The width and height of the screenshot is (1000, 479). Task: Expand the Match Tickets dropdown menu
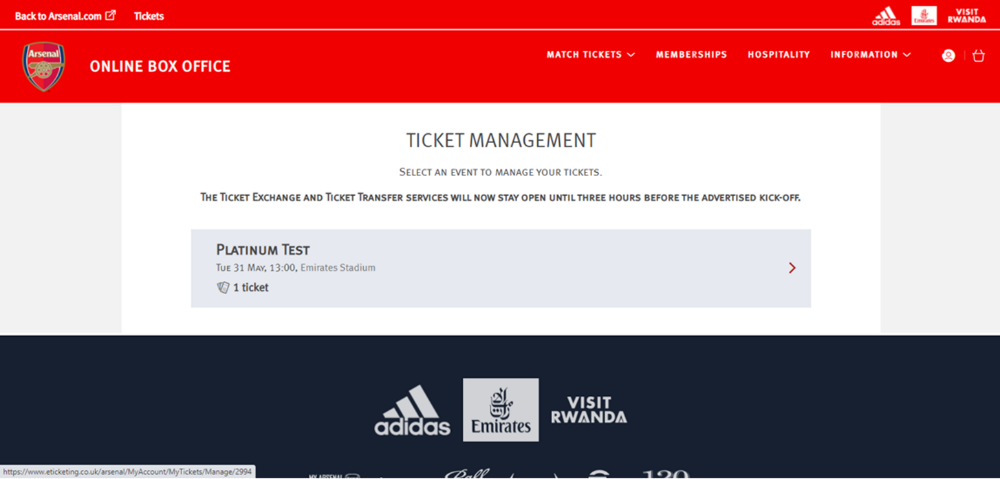pyautogui.click(x=591, y=55)
